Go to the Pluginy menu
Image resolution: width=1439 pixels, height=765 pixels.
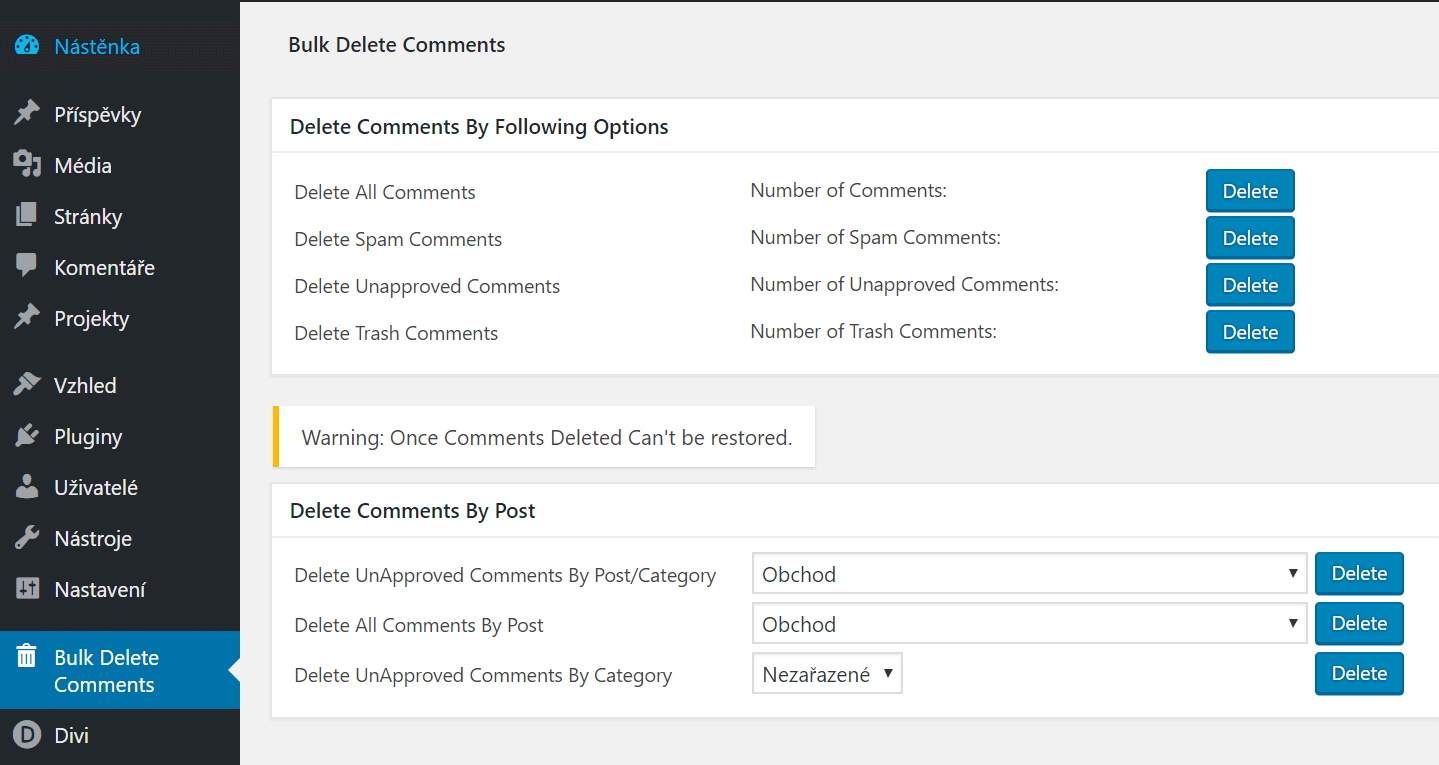pyautogui.click(x=88, y=437)
